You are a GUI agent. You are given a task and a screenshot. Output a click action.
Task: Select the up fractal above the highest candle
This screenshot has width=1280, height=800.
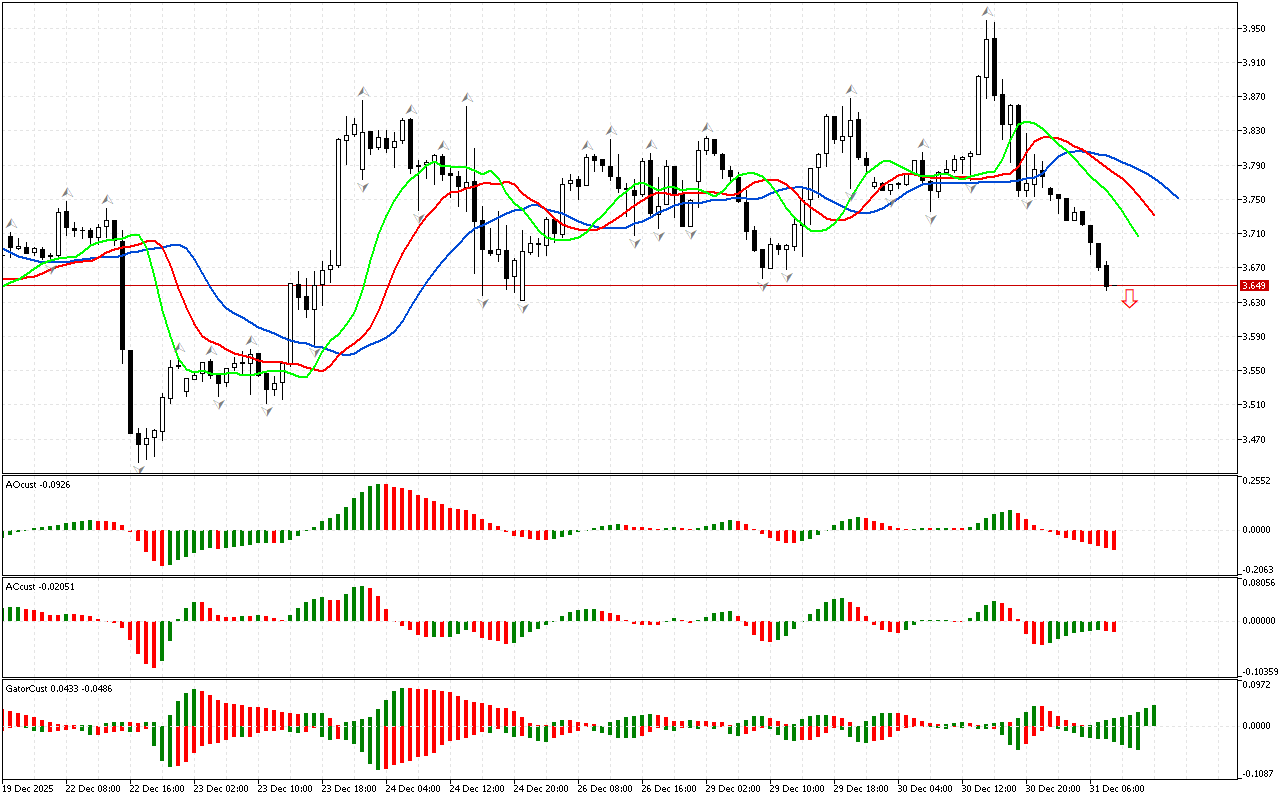[988, 12]
